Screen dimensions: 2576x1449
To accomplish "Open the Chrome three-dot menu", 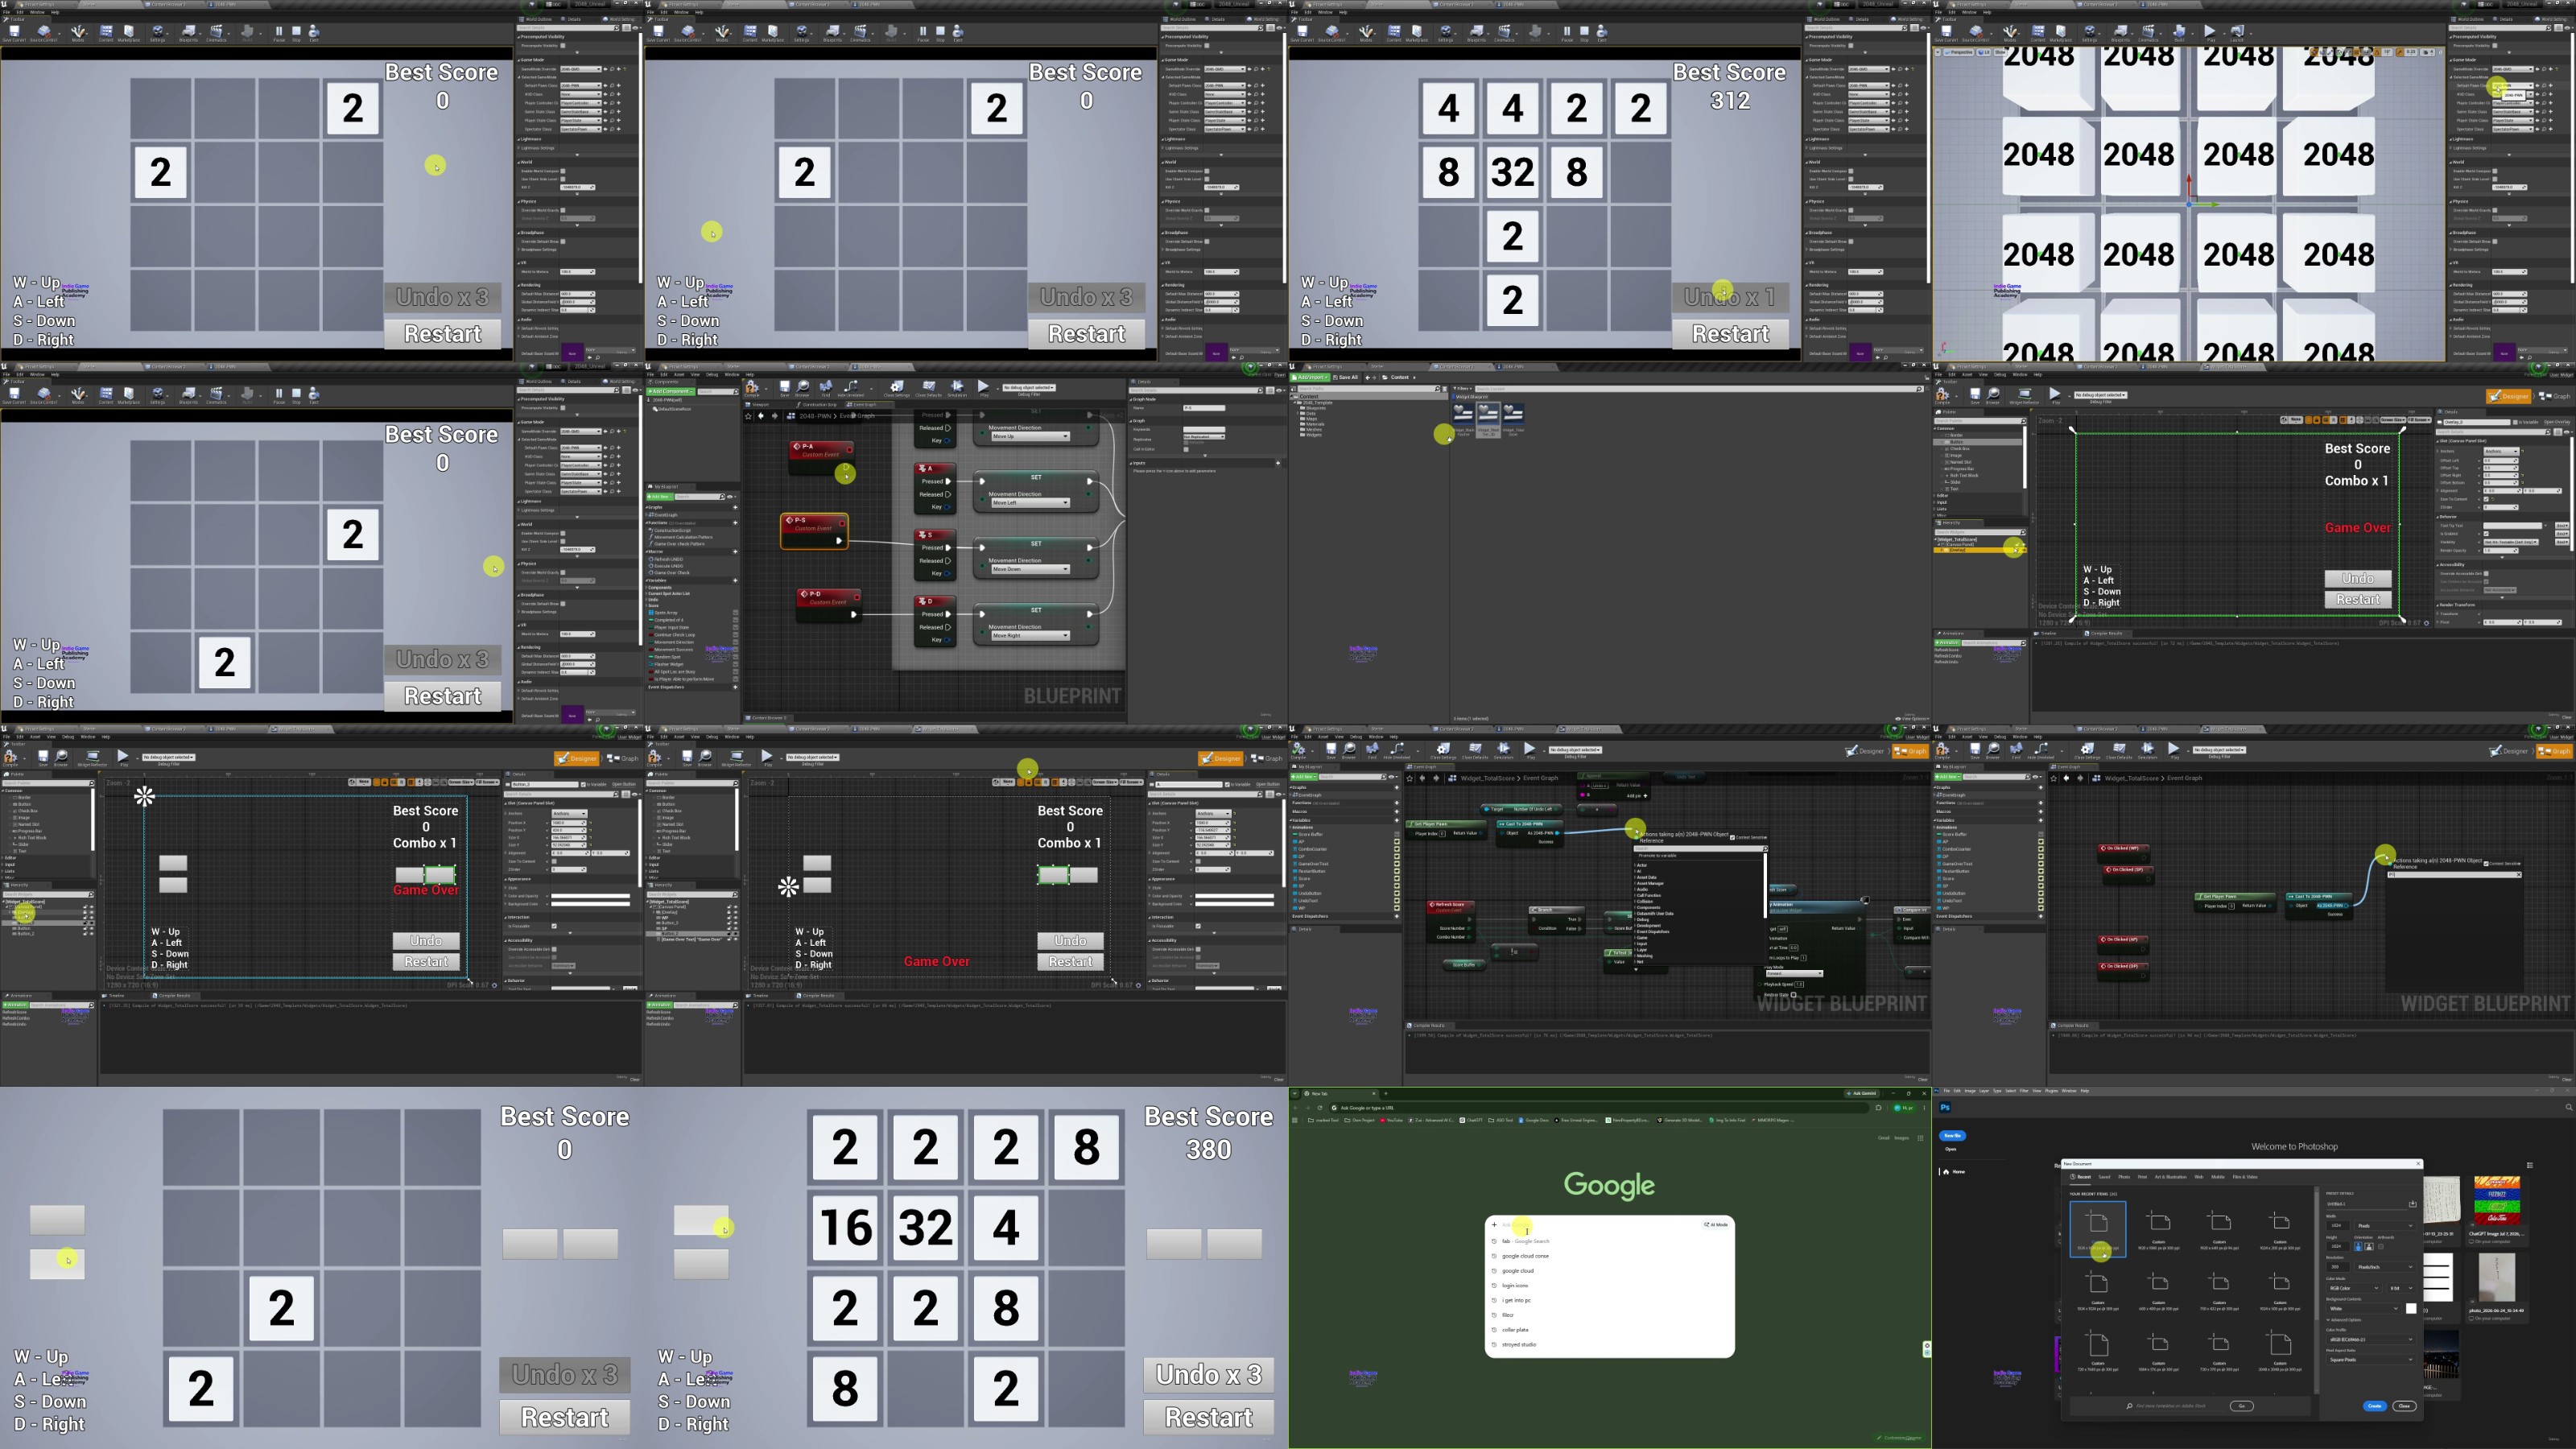I will (x=1923, y=1107).
